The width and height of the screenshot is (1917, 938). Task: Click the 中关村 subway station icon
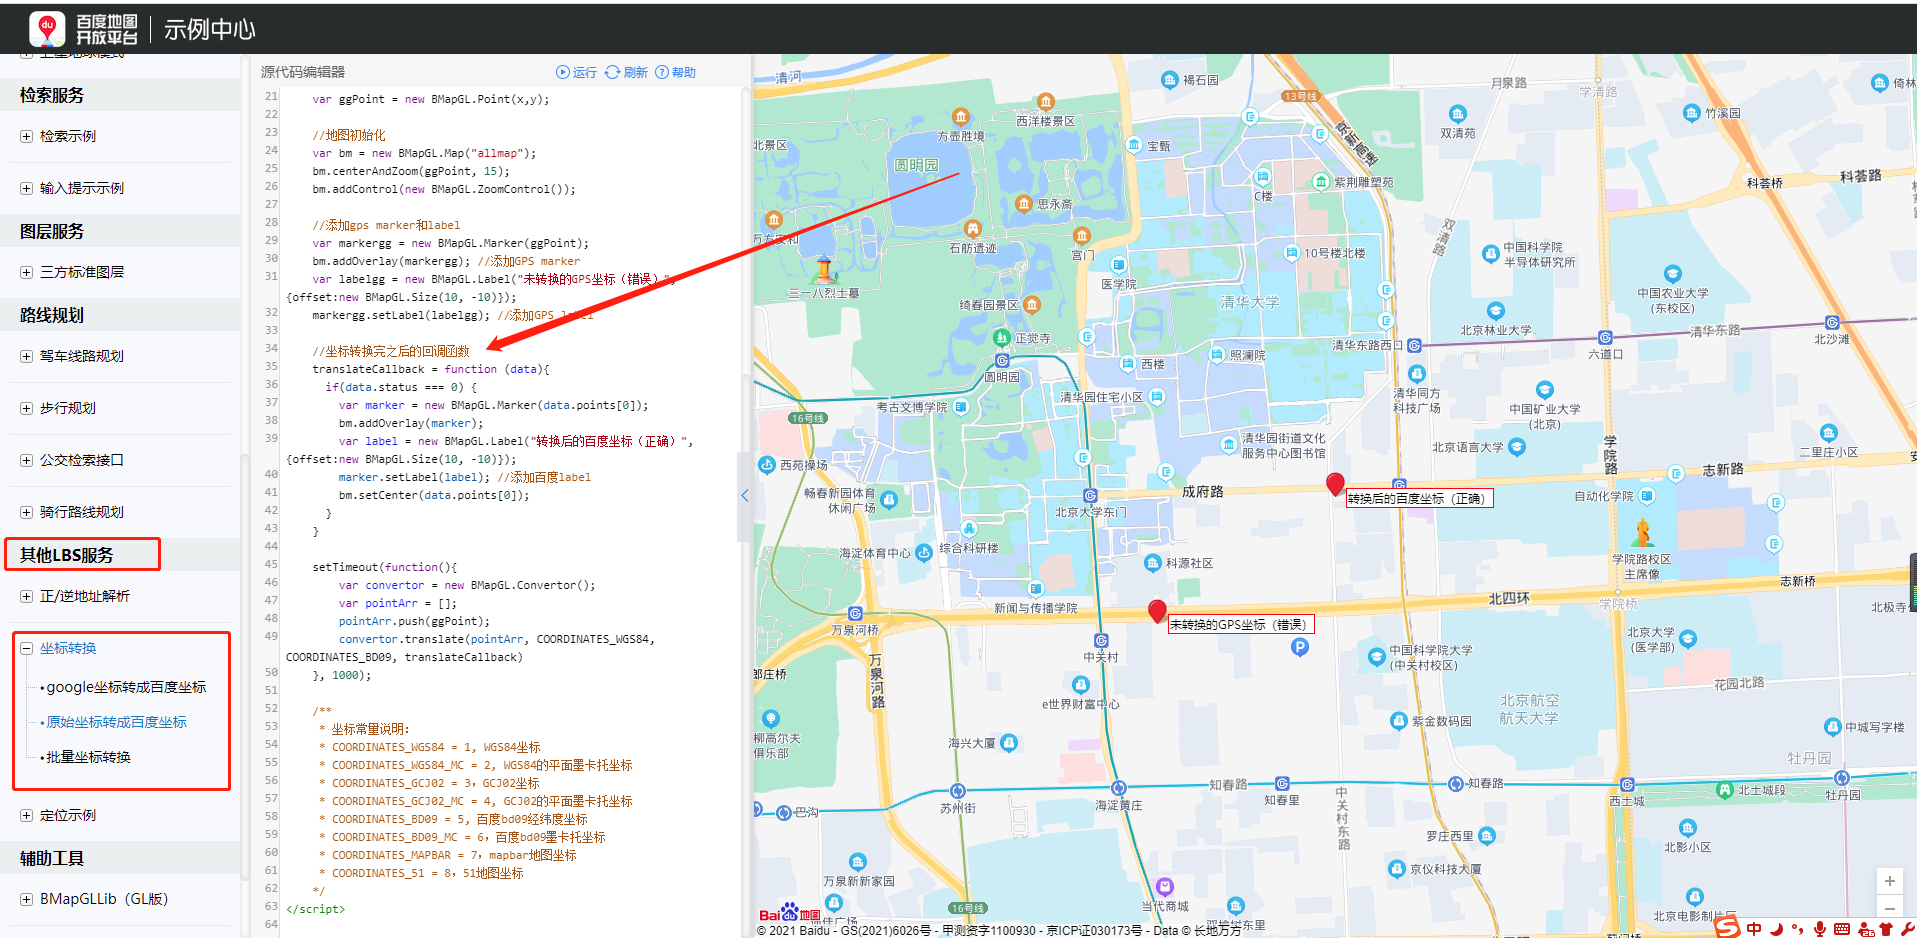pyautogui.click(x=1101, y=641)
